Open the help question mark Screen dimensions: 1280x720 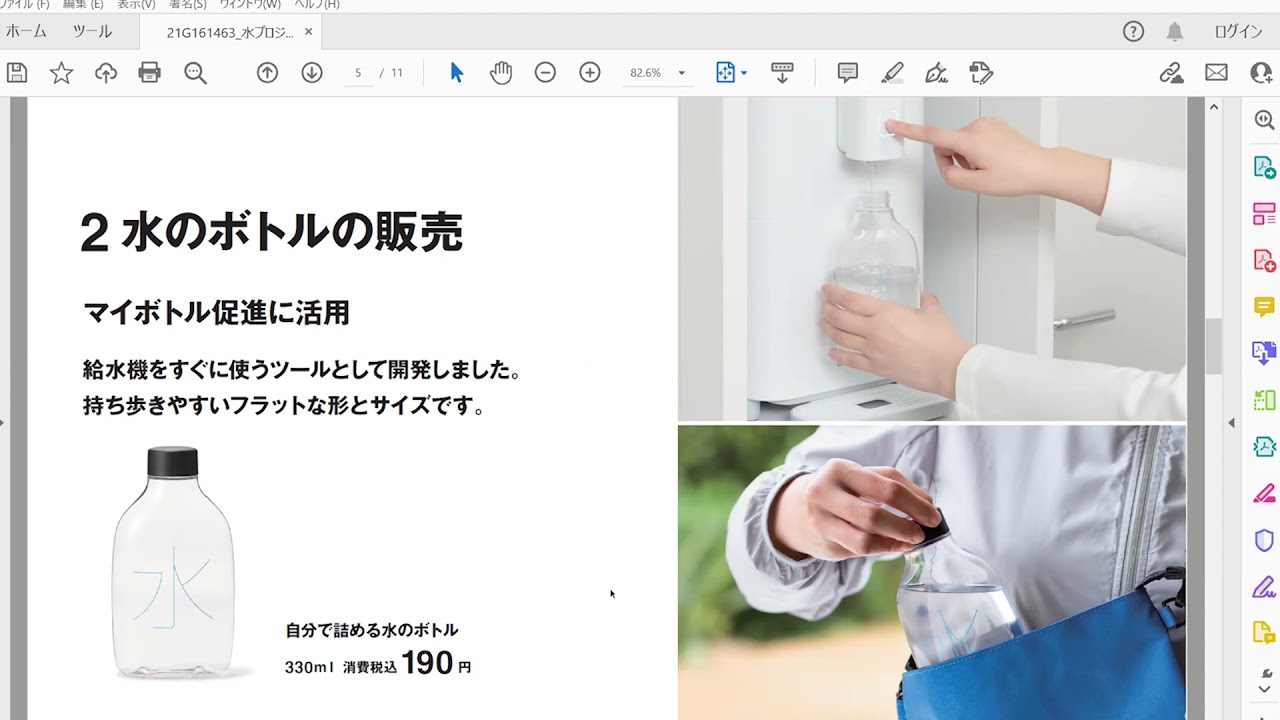point(1133,32)
